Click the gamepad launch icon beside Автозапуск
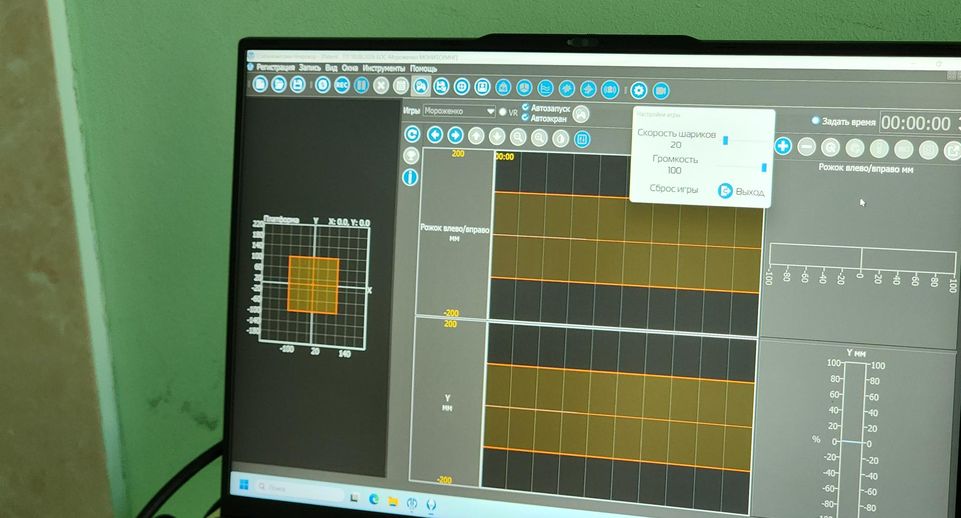Screen dimensions: 961x518 pyautogui.click(x=580, y=113)
